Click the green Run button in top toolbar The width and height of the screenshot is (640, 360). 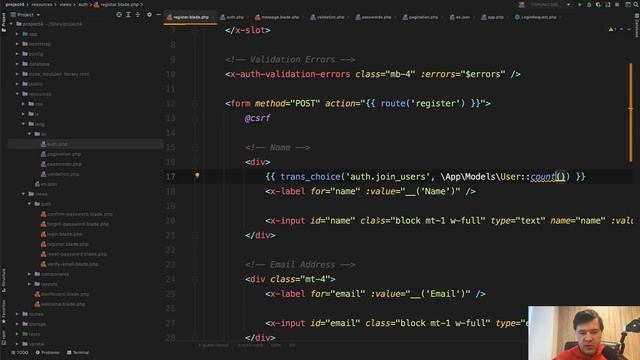point(580,4)
